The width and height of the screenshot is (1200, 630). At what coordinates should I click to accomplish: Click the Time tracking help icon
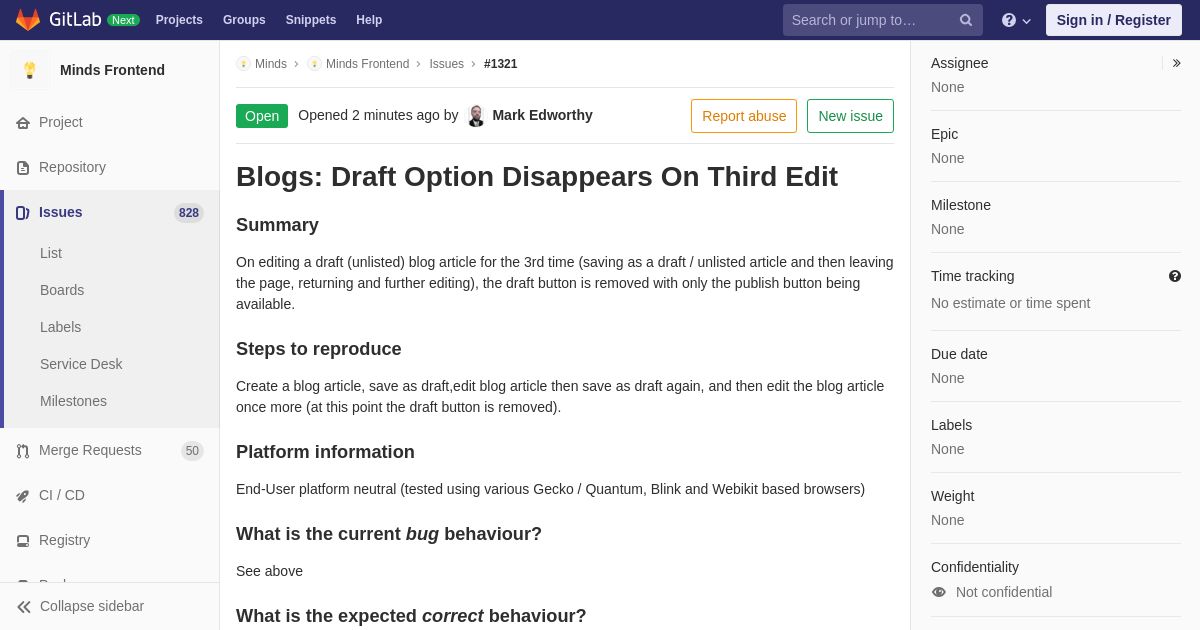(x=1175, y=276)
